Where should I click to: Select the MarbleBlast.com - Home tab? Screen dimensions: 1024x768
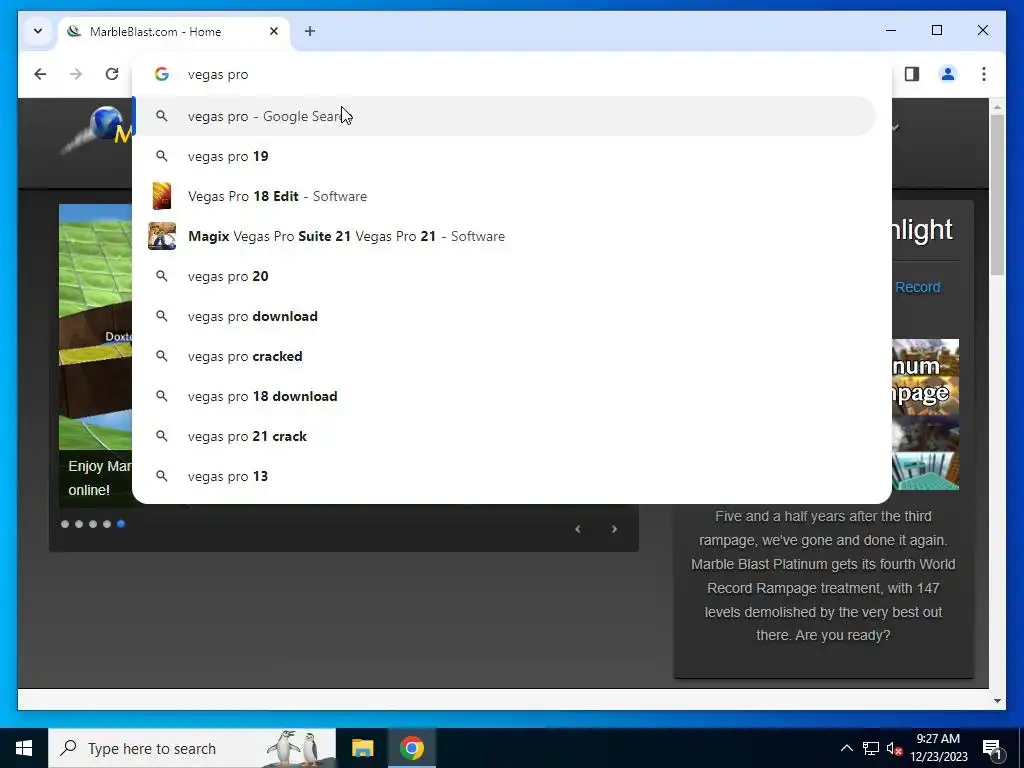pyautogui.click(x=174, y=31)
